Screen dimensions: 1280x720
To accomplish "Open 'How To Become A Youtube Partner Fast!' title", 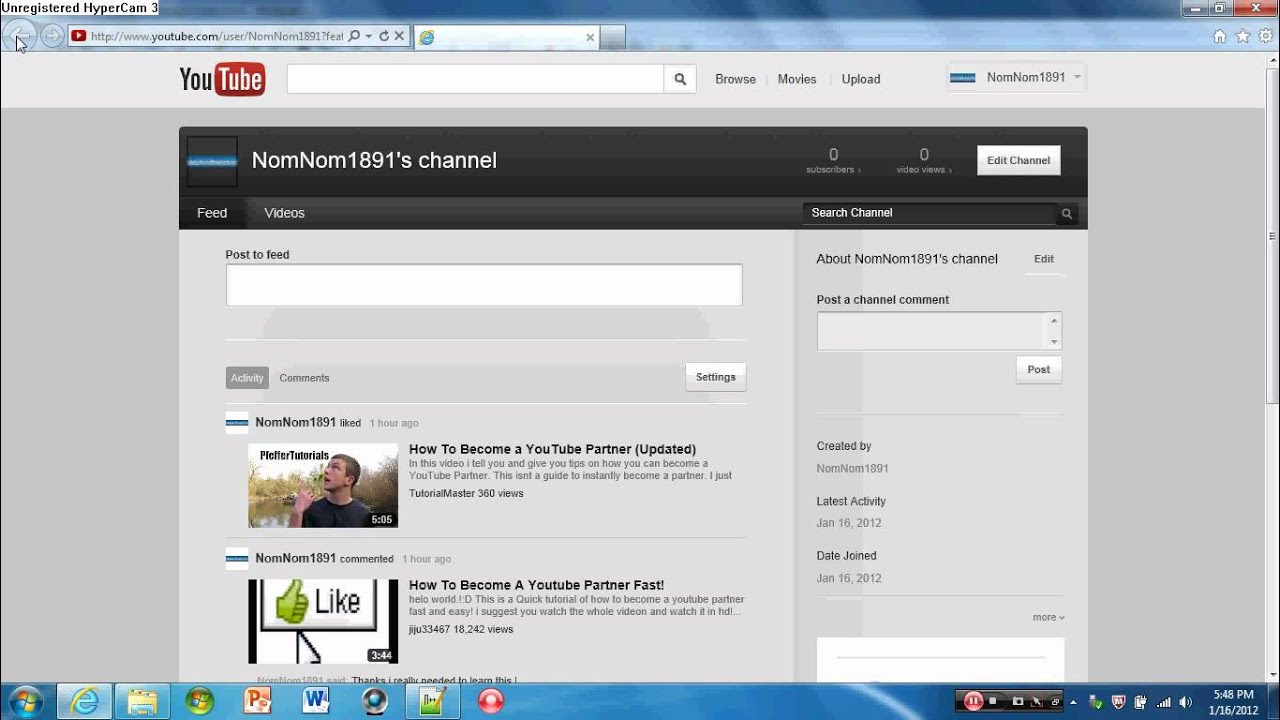I will pos(536,585).
